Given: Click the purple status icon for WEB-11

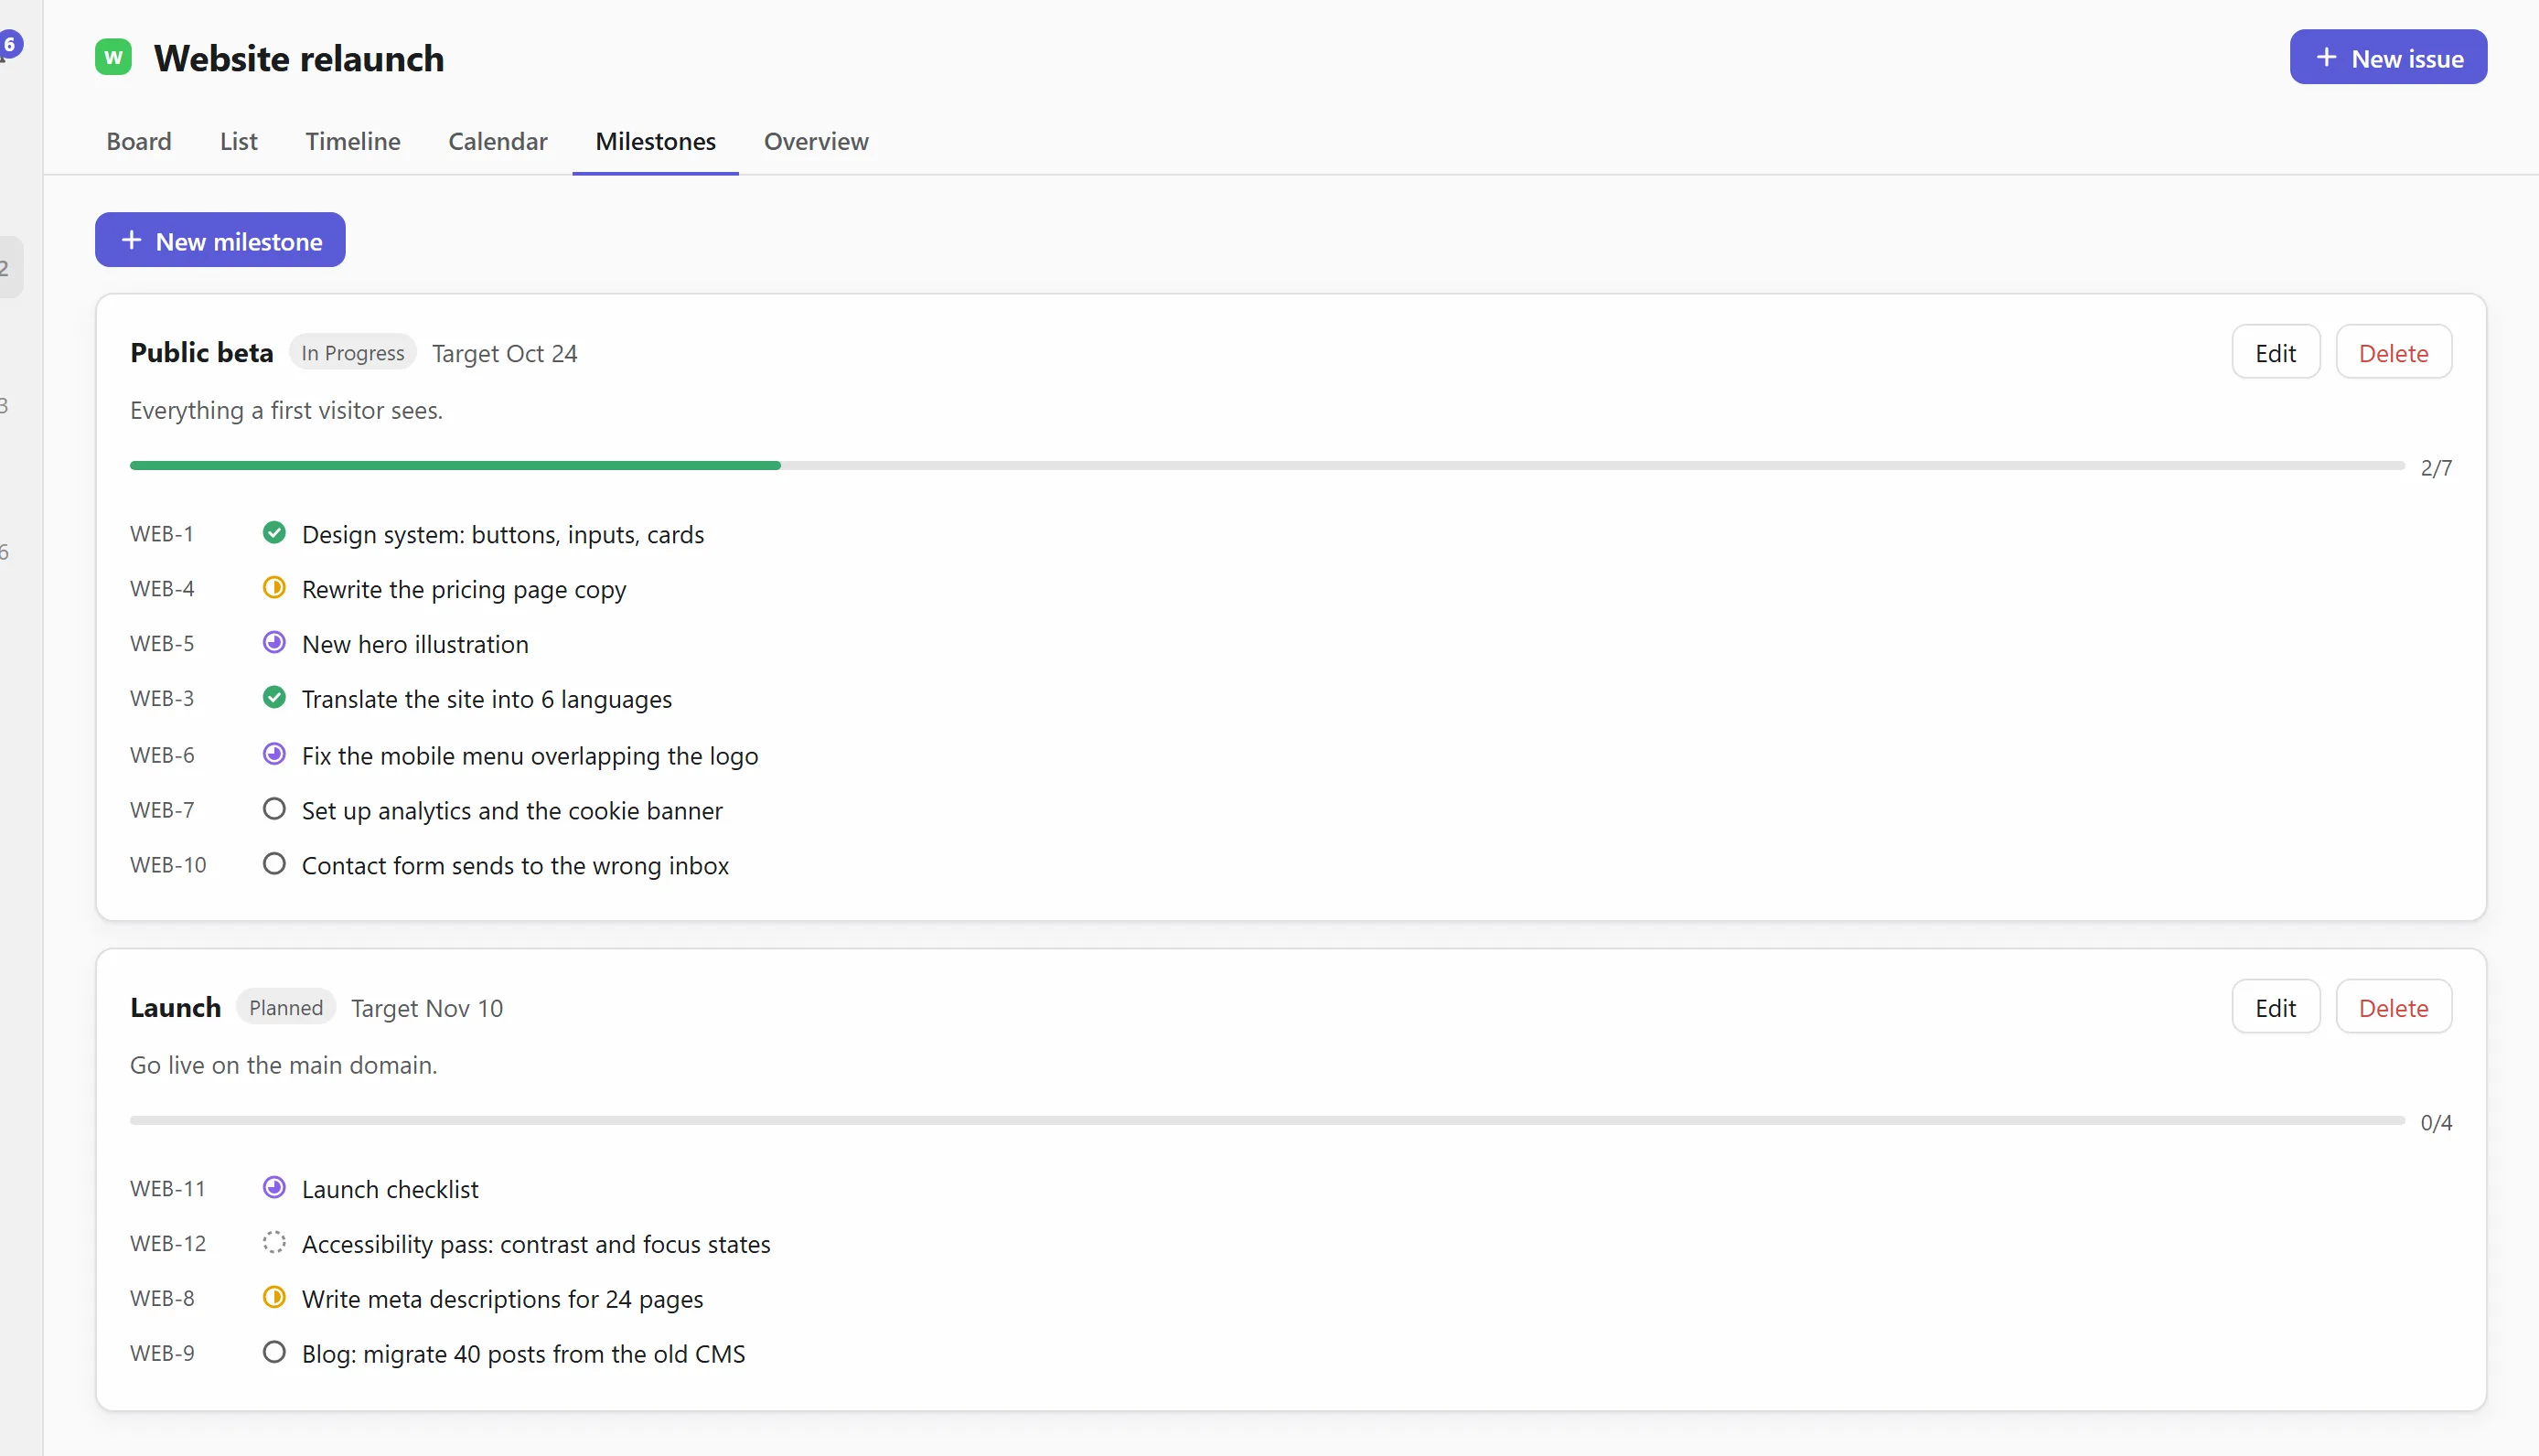Looking at the screenshot, I should (x=274, y=1188).
